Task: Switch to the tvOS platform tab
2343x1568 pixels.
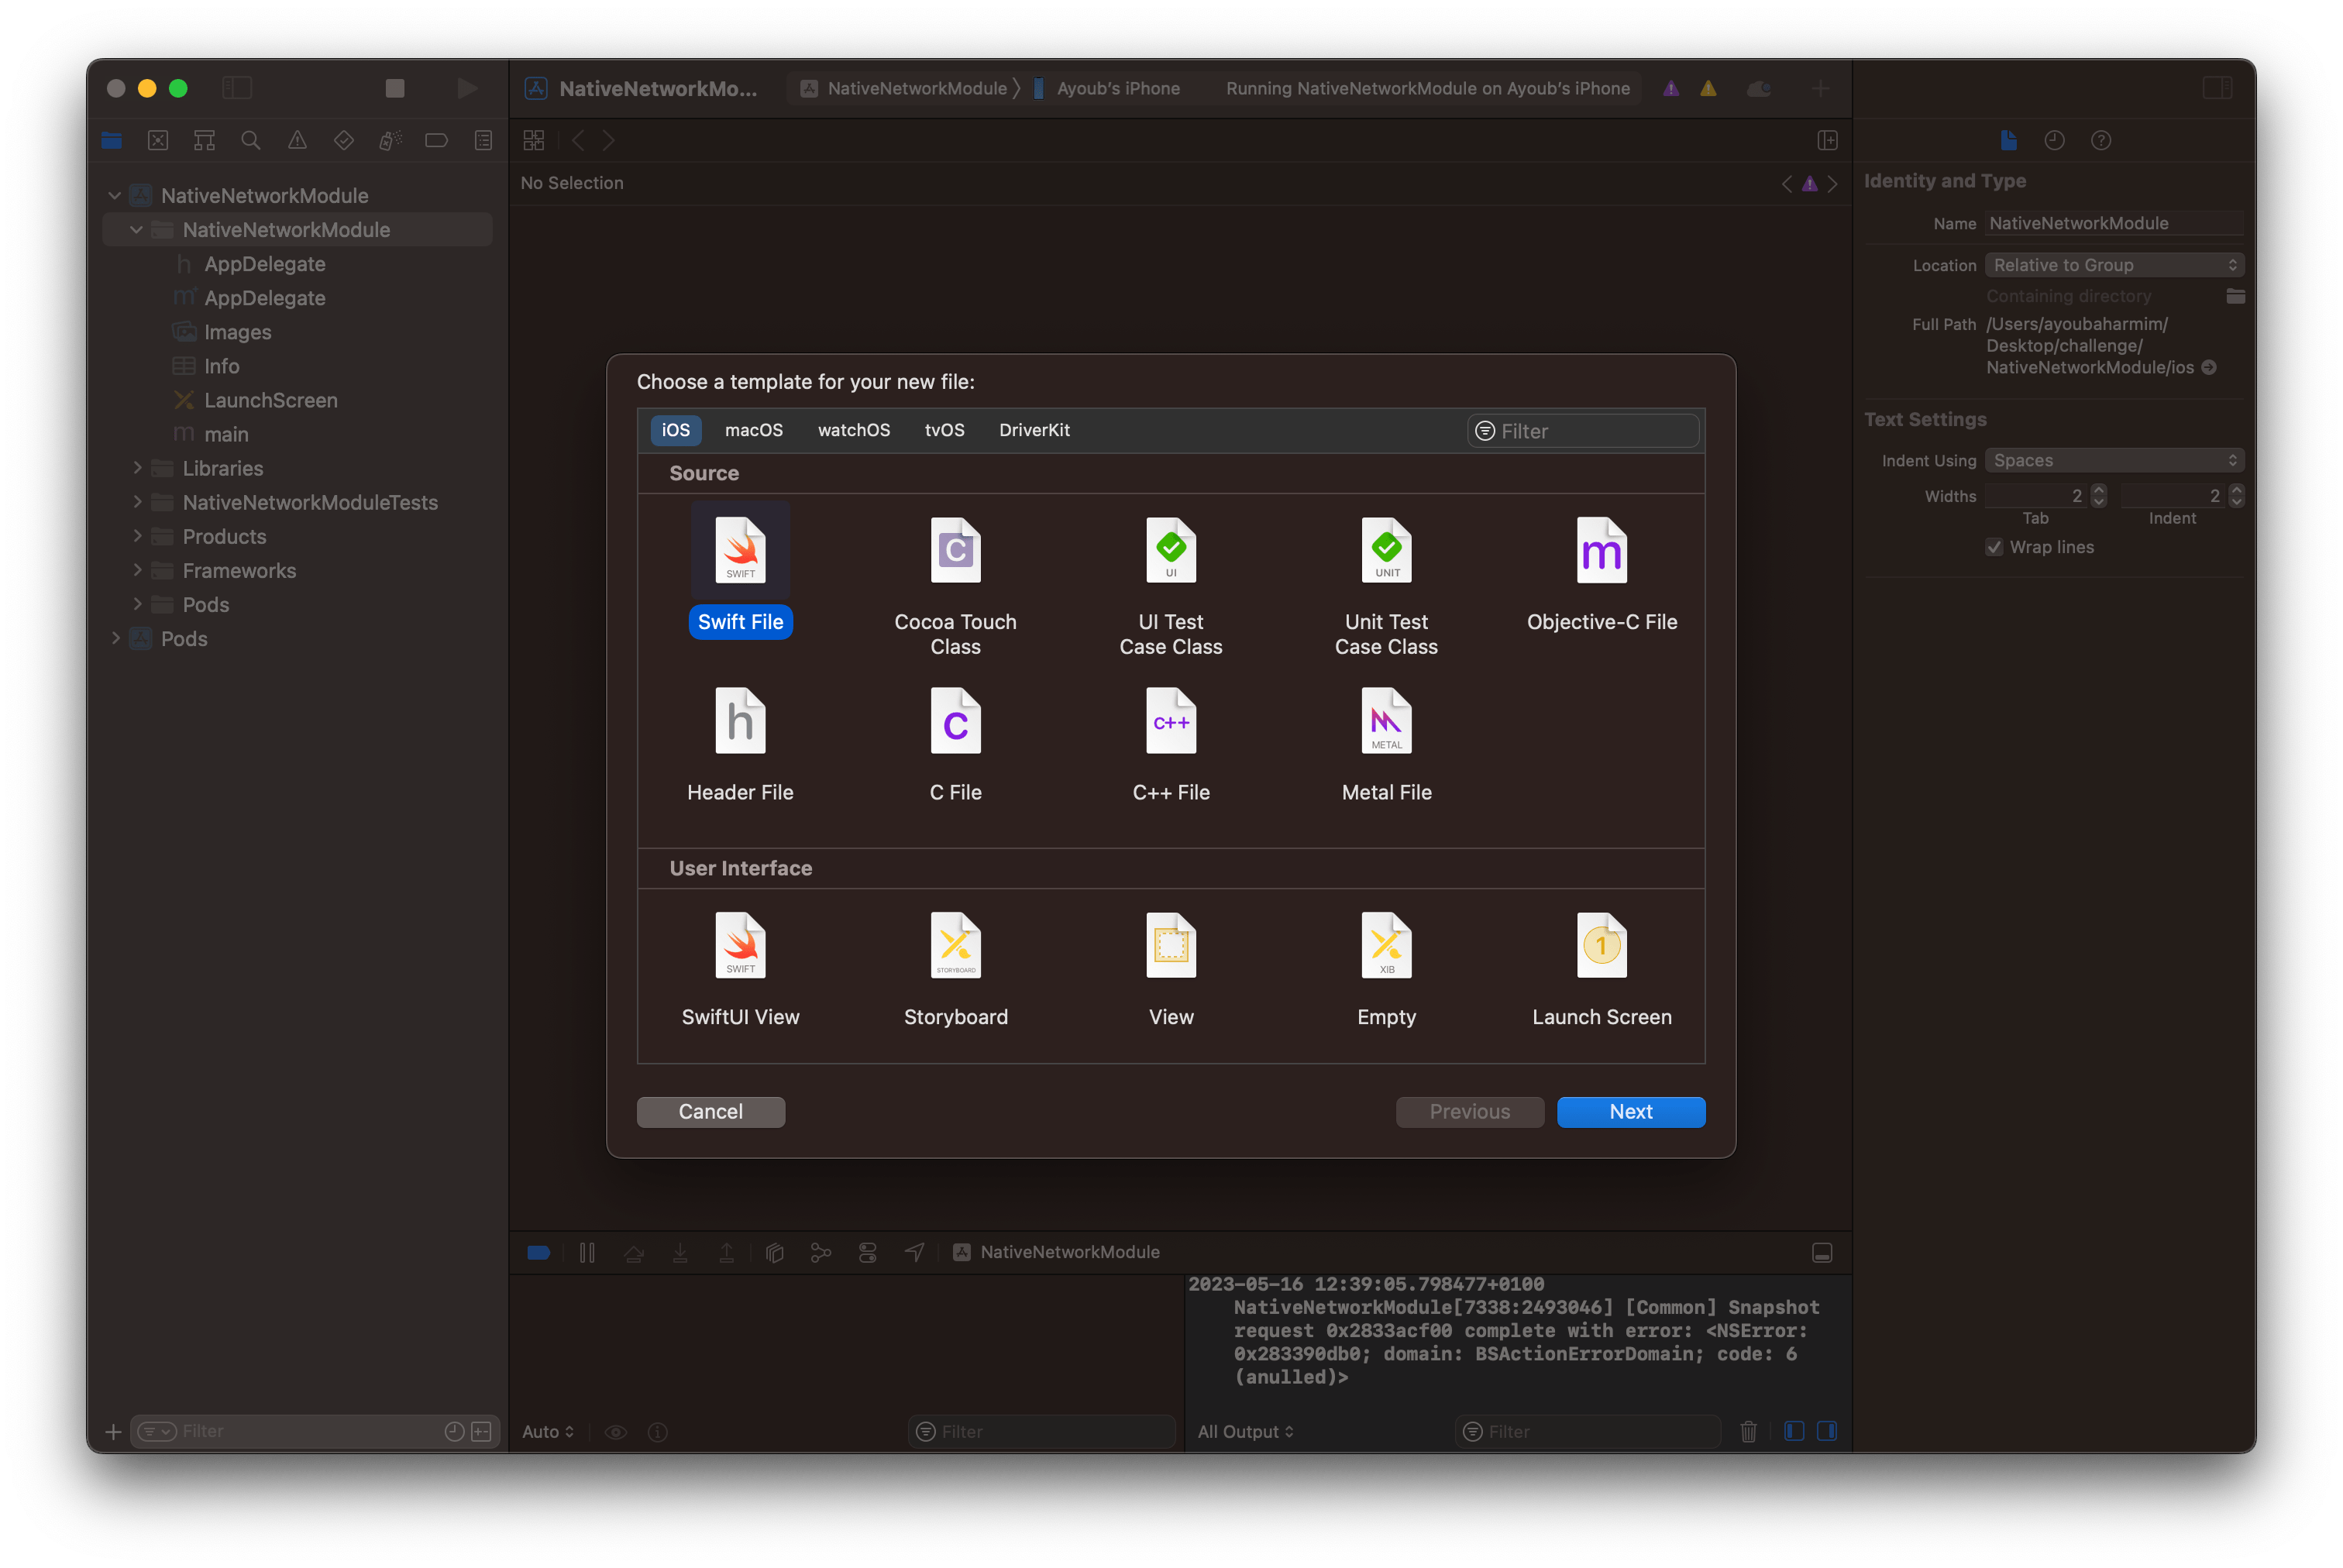Action: pos(944,430)
